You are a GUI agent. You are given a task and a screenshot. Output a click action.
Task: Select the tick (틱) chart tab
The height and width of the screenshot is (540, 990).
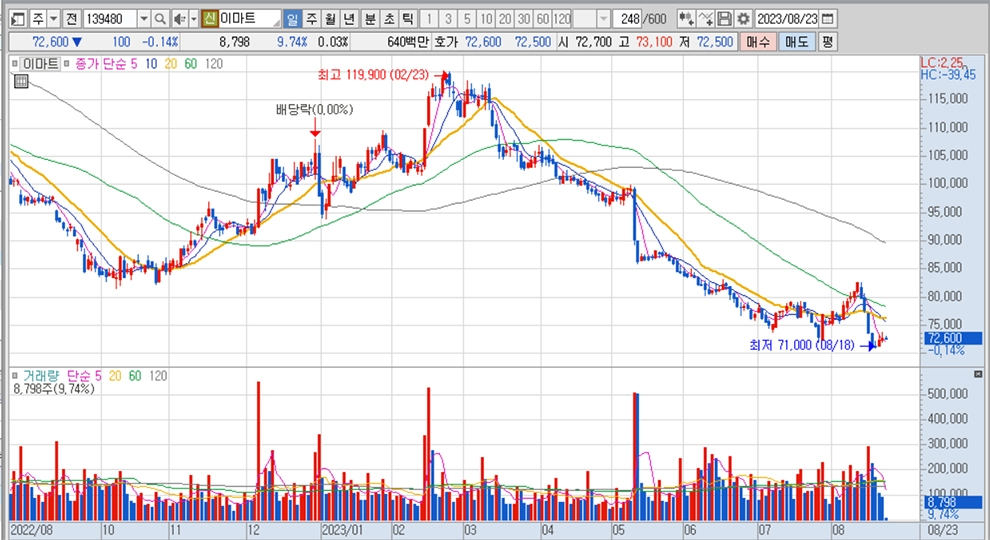[x=406, y=19]
